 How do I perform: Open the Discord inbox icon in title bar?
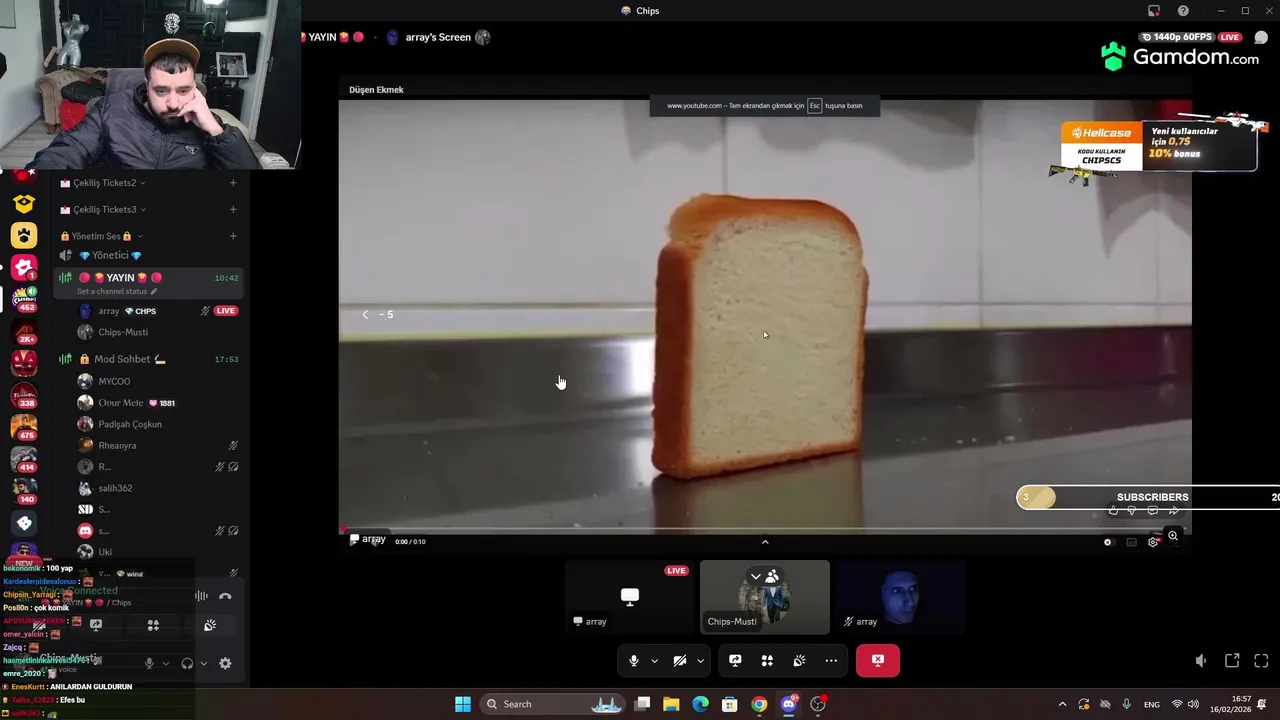1154,11
